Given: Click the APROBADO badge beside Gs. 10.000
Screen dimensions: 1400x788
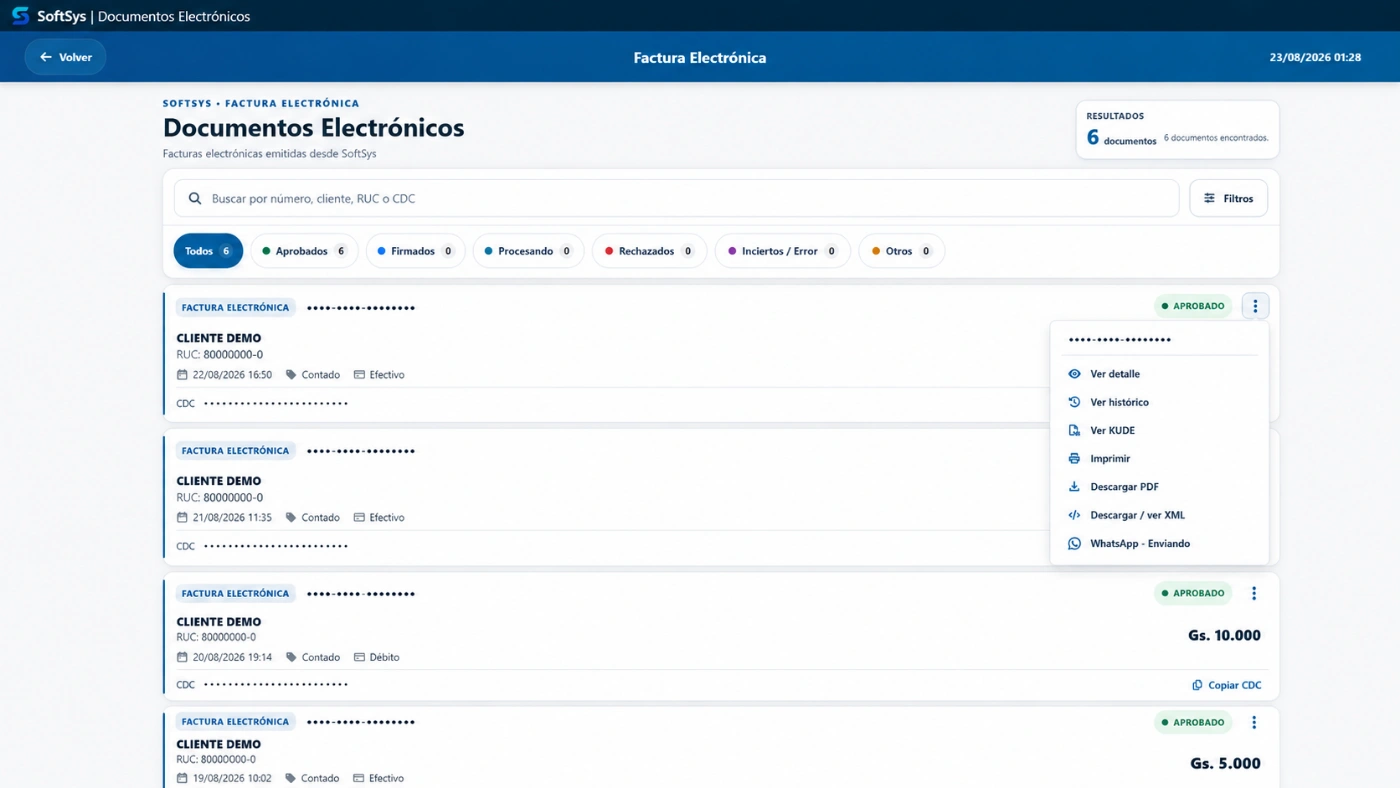Looking at the screenshot, I should coord(1192,593).
